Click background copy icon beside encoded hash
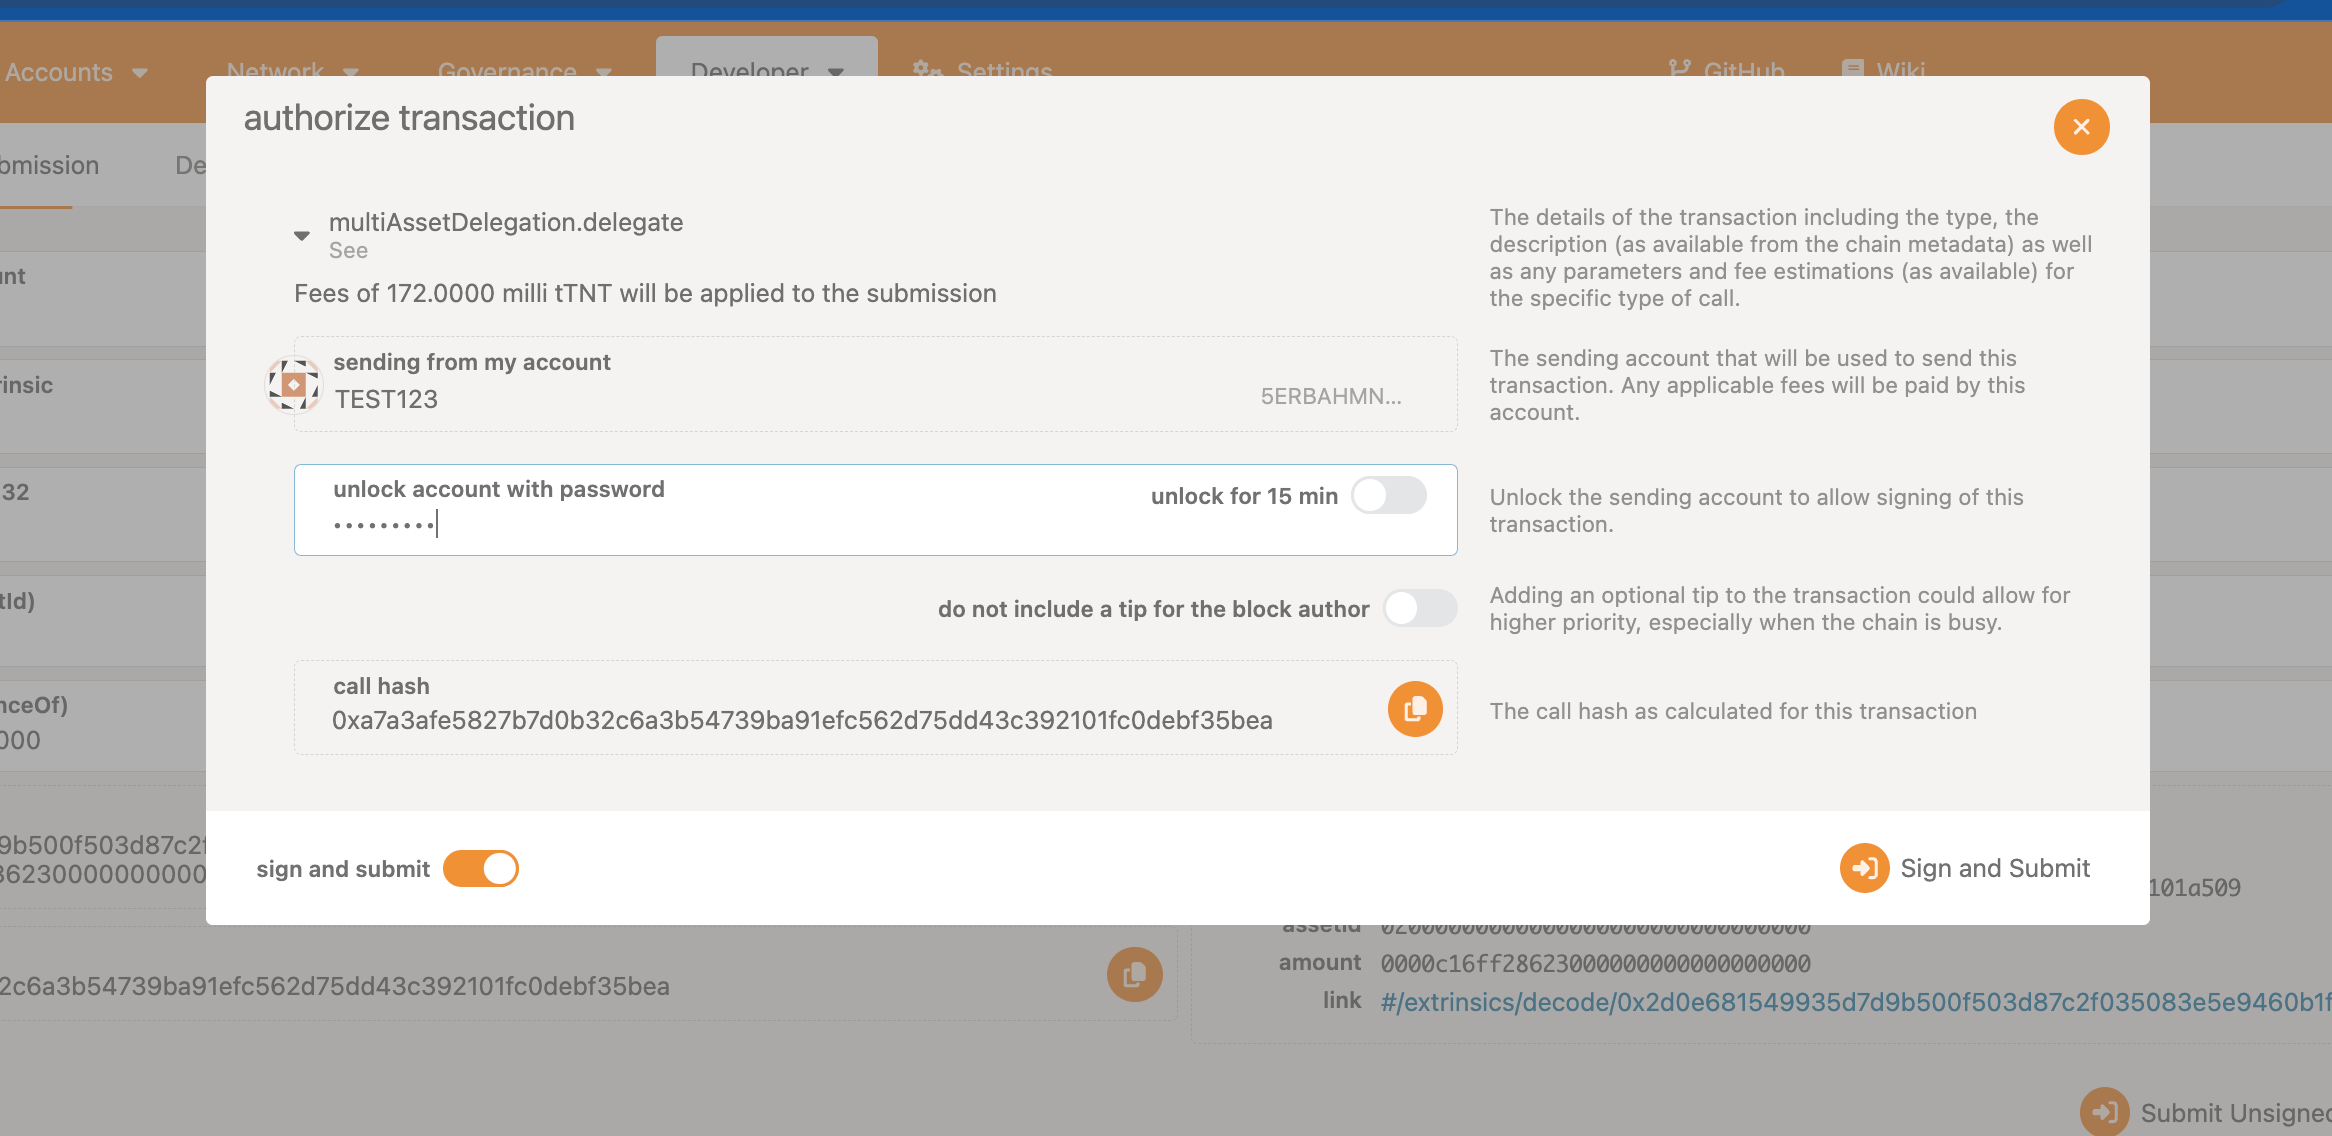Image resolution: width=2332 pixels, height=1136 pixels. click(x=1134, y=975)
